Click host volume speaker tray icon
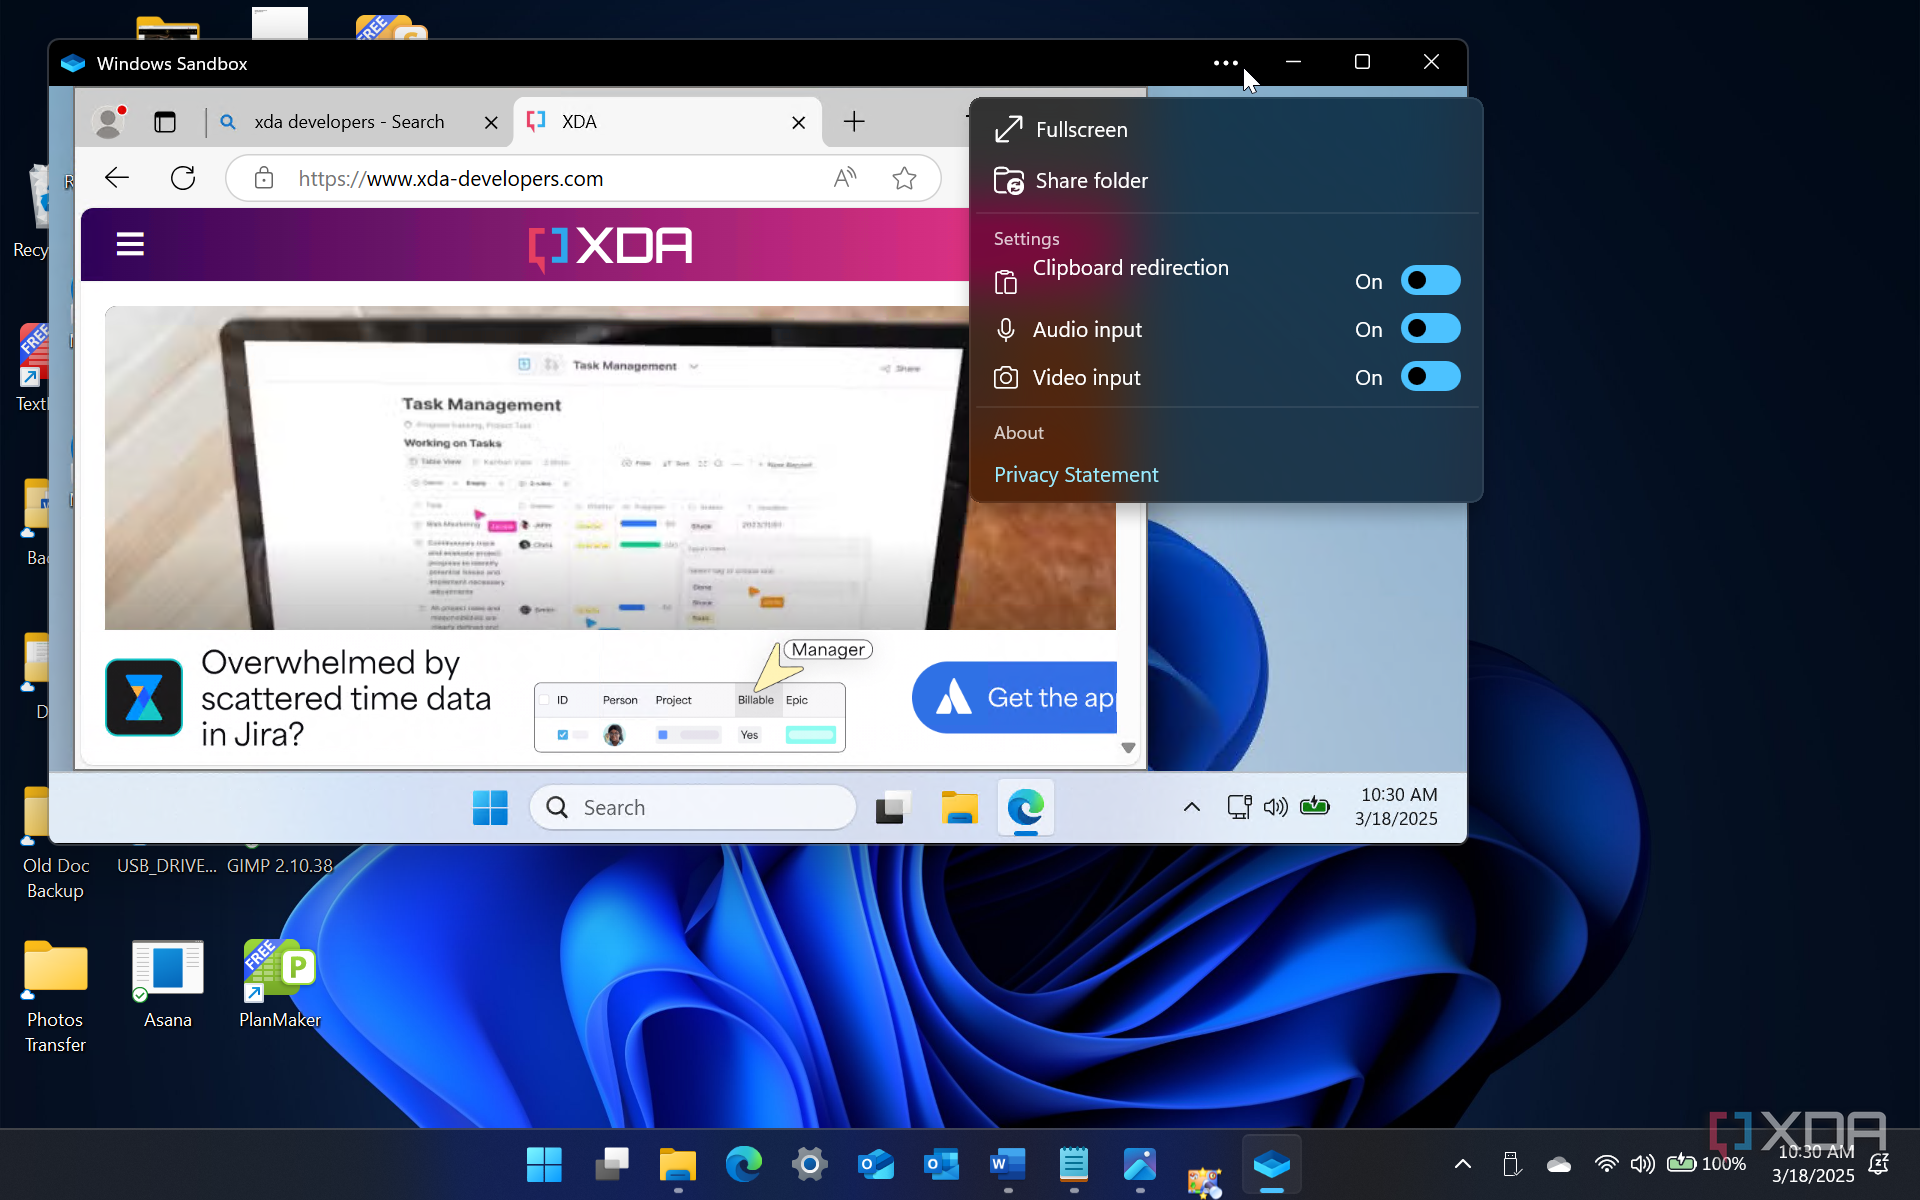The height and width of the screenshot is (1200, 1920). 1643,1164
